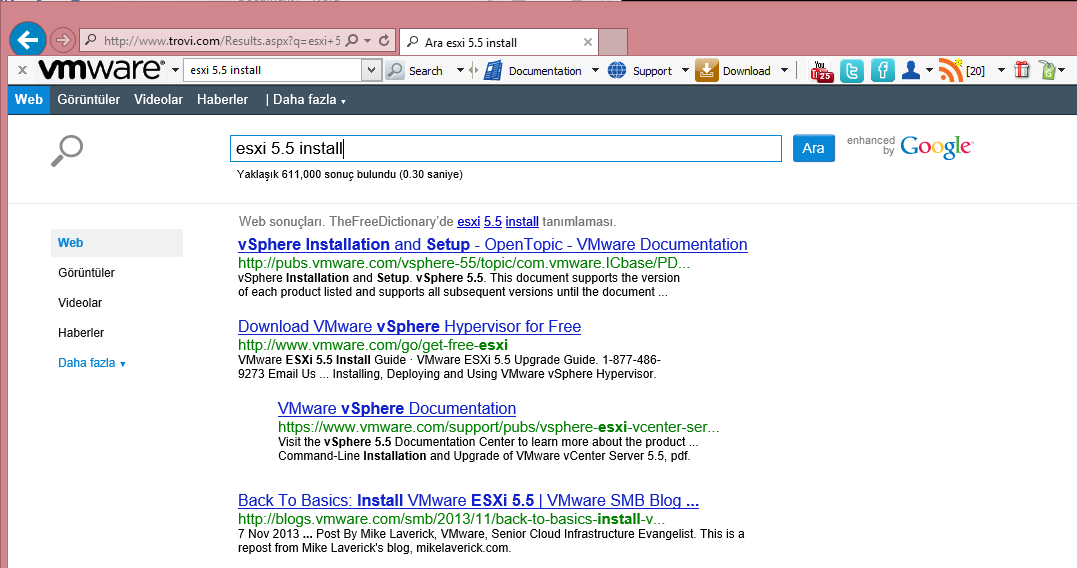Switch to Videolar in top navigation bar
This screenshot has width=1077, height=568.
click(158, 100)
